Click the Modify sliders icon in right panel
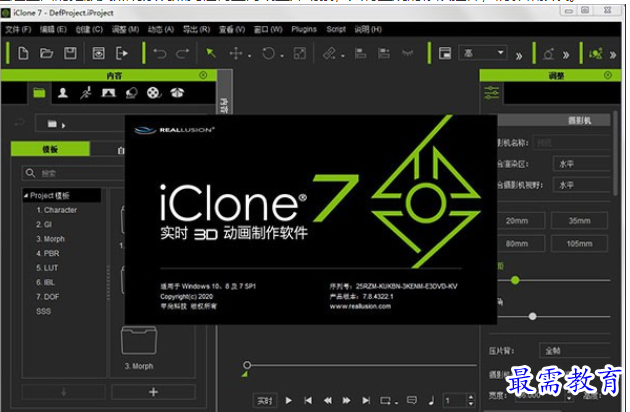Image resolution: width=630 pixels, height=412 pixels. coord(492,93)
